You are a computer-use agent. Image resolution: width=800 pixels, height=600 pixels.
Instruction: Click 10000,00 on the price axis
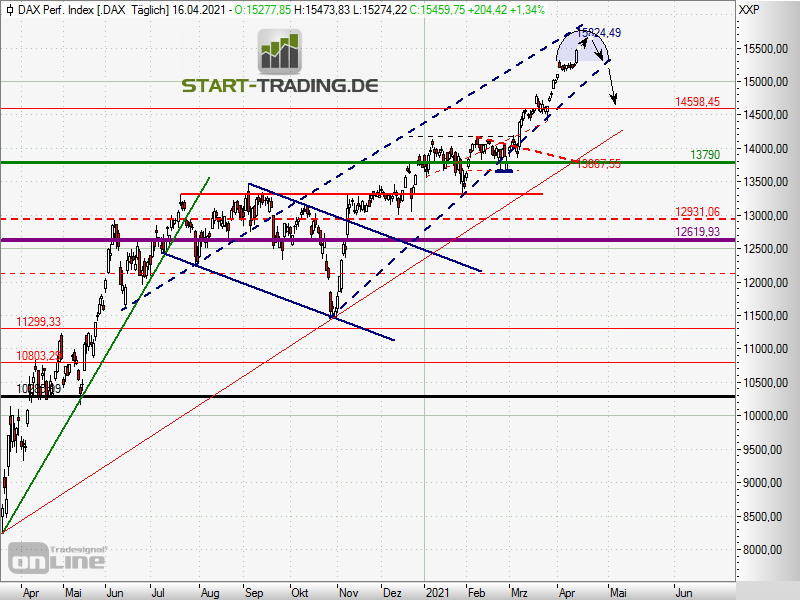coord(766,416)
